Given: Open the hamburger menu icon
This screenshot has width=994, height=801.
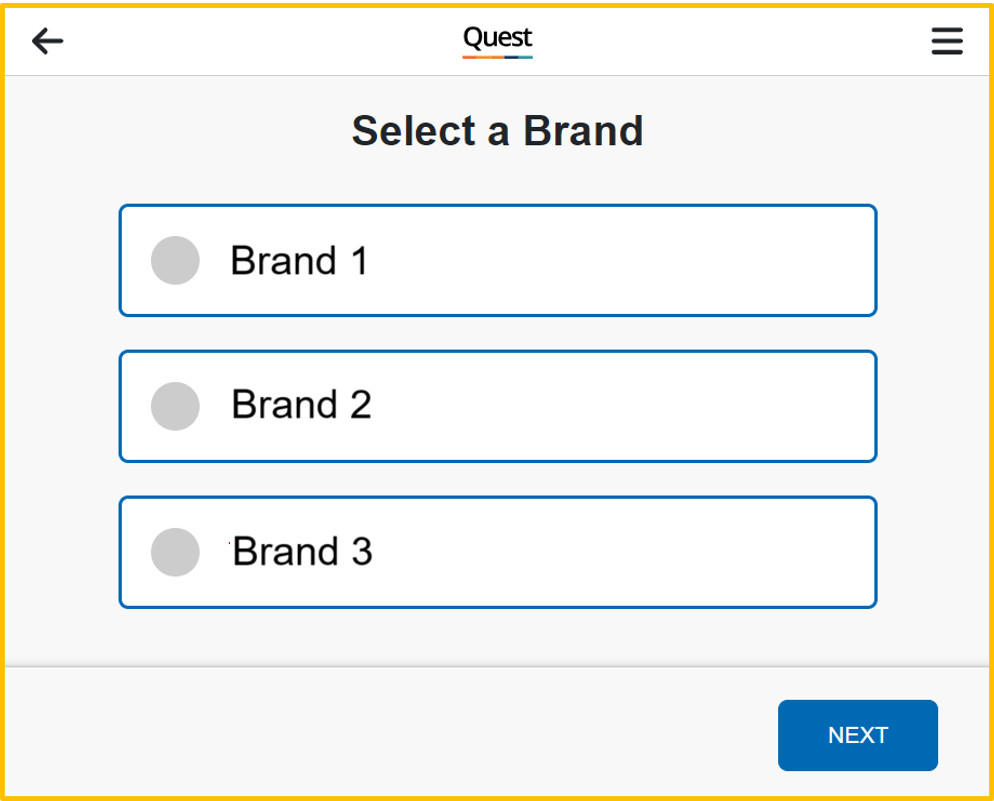Looking at the screenshot, I should [x=946, y=41].
